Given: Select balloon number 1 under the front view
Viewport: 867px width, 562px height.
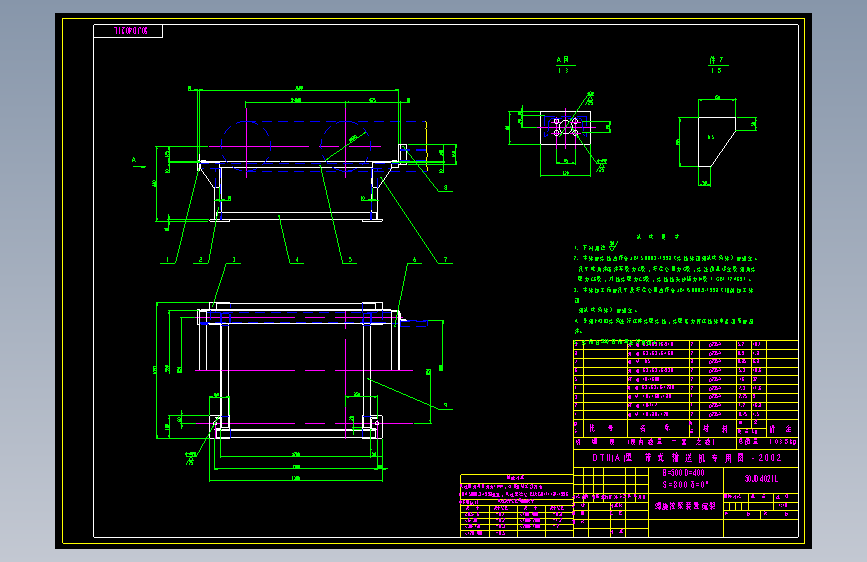Looking at the screenshot, I should (x=168, y=259).
